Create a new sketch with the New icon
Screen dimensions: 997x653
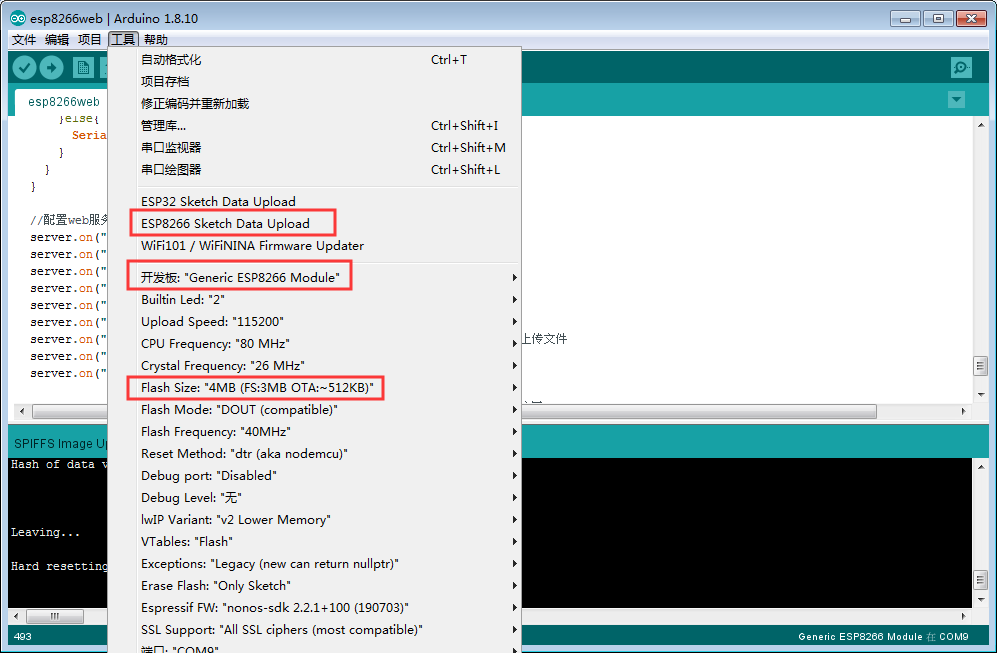pos(83,67)
